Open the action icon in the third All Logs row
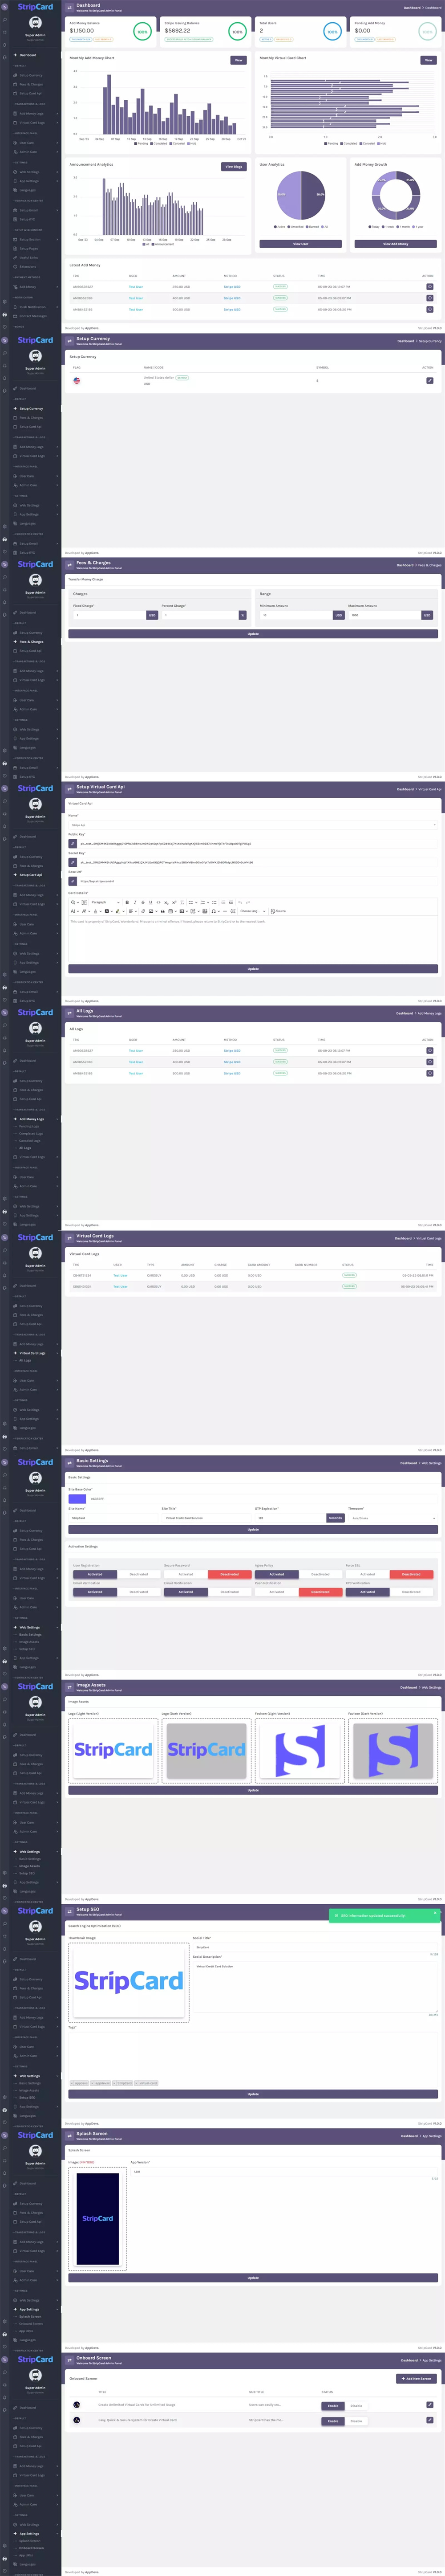 click(430, 1073)
